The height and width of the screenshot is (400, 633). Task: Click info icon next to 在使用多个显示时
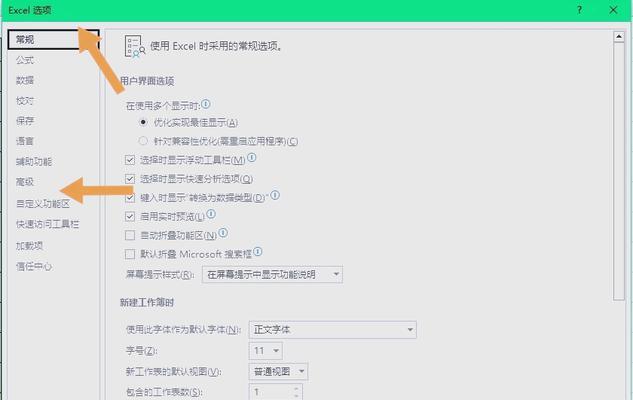tap(206, 104)
